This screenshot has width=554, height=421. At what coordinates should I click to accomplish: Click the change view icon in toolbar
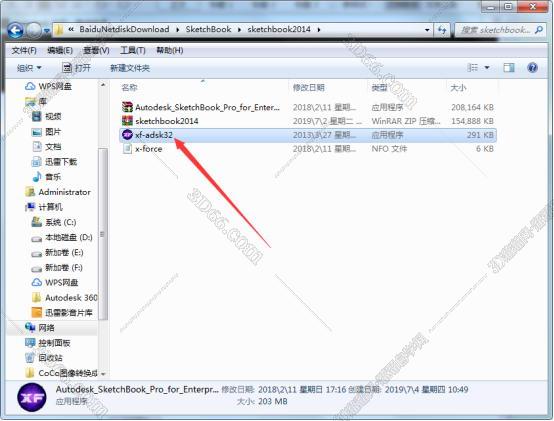click(x=472, y=67)
